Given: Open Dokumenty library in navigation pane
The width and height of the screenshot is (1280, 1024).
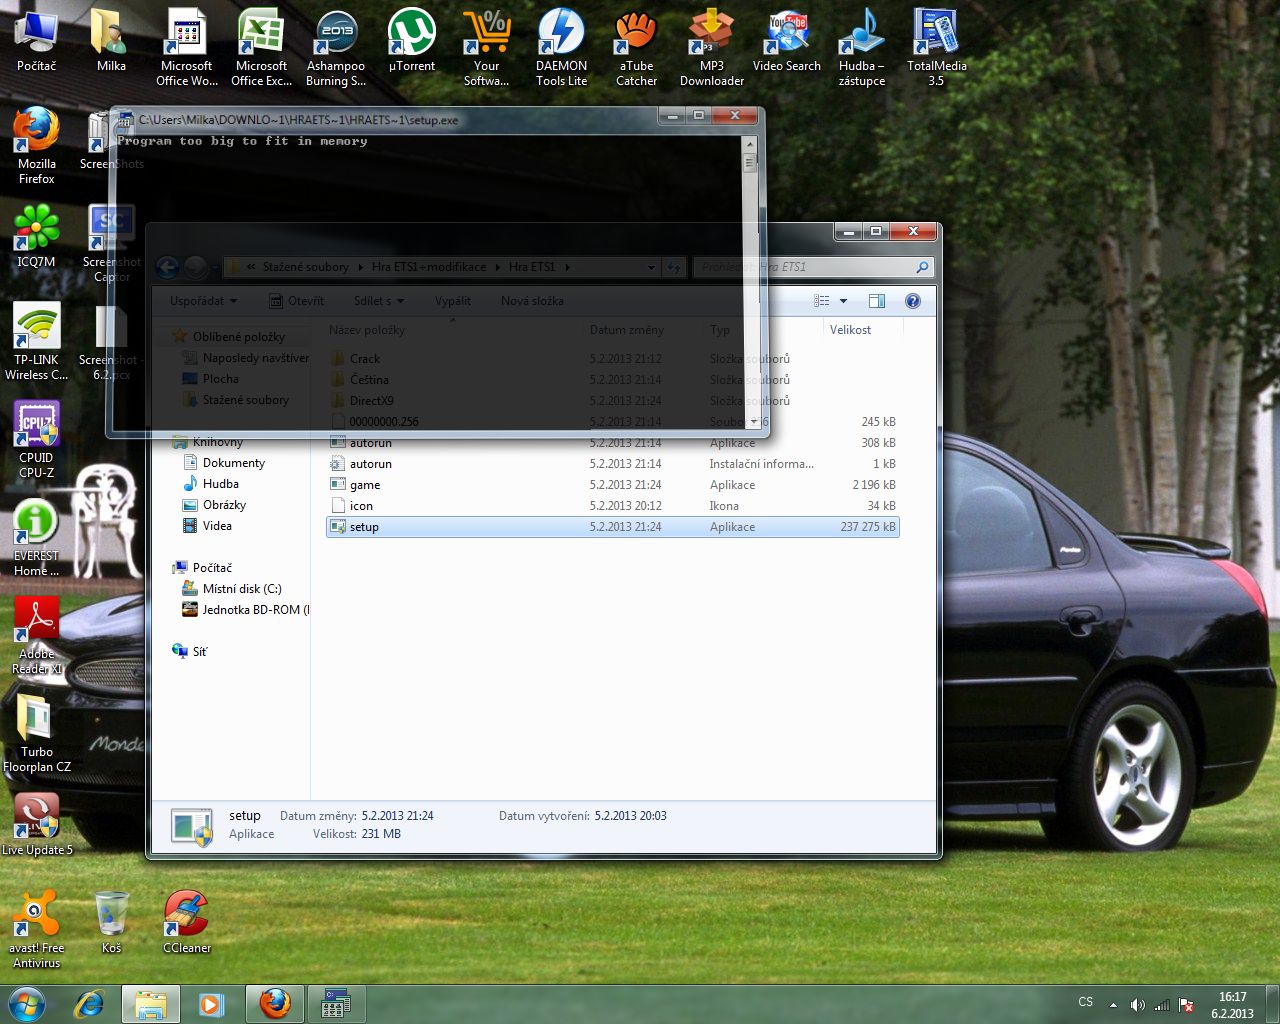Looking at the screenshot, I should click(x=234, y=463).
